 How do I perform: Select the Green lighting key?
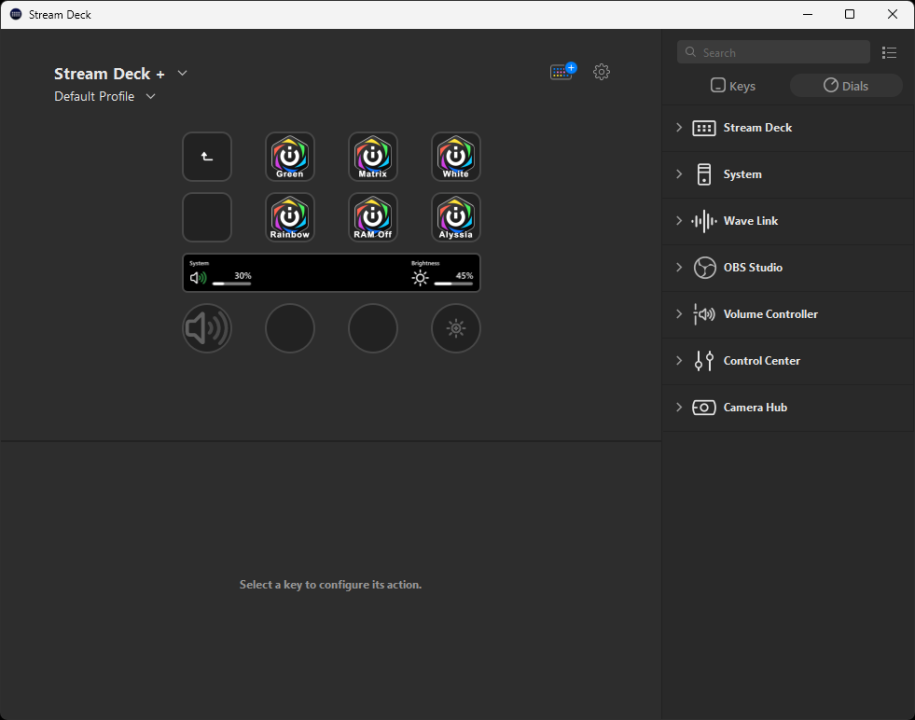click(x=289, y=156)
